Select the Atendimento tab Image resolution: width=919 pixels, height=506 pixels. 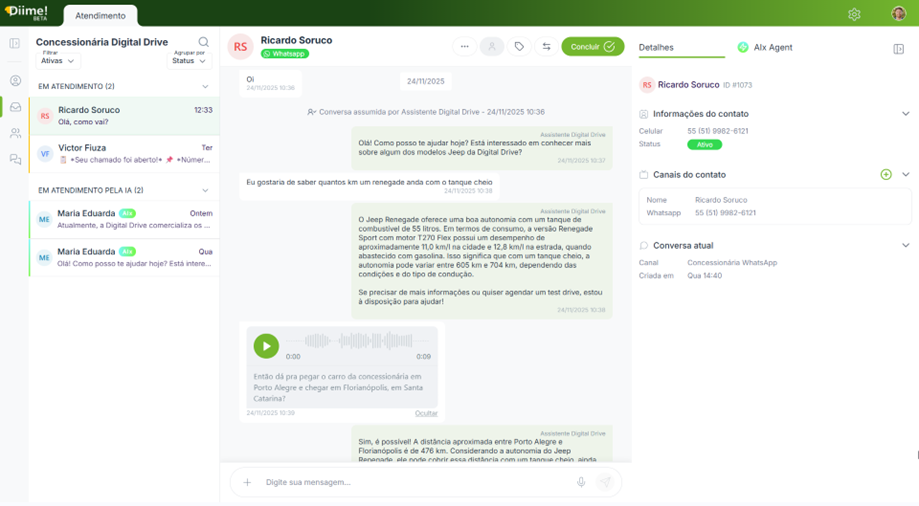[x=100, y=16]
